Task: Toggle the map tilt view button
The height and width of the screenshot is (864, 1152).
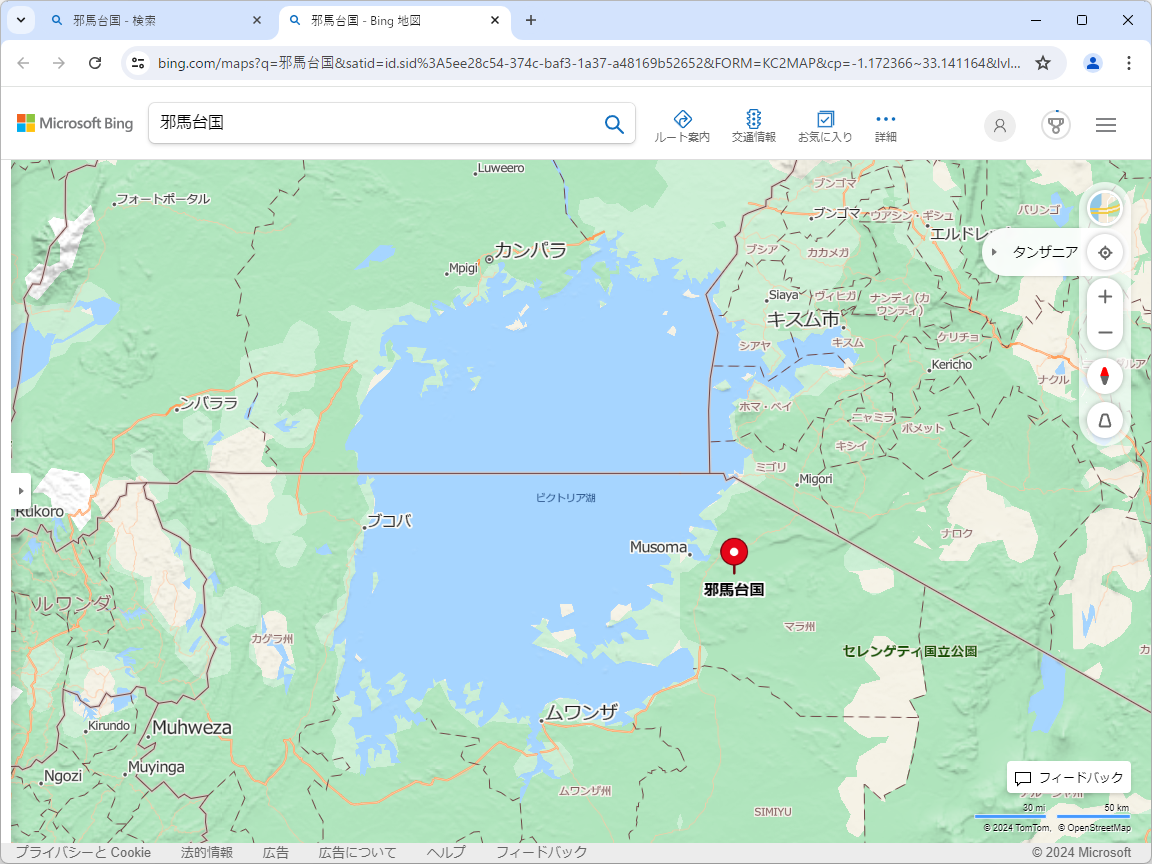Action: pyautogui.click(x=1105, y=420)
